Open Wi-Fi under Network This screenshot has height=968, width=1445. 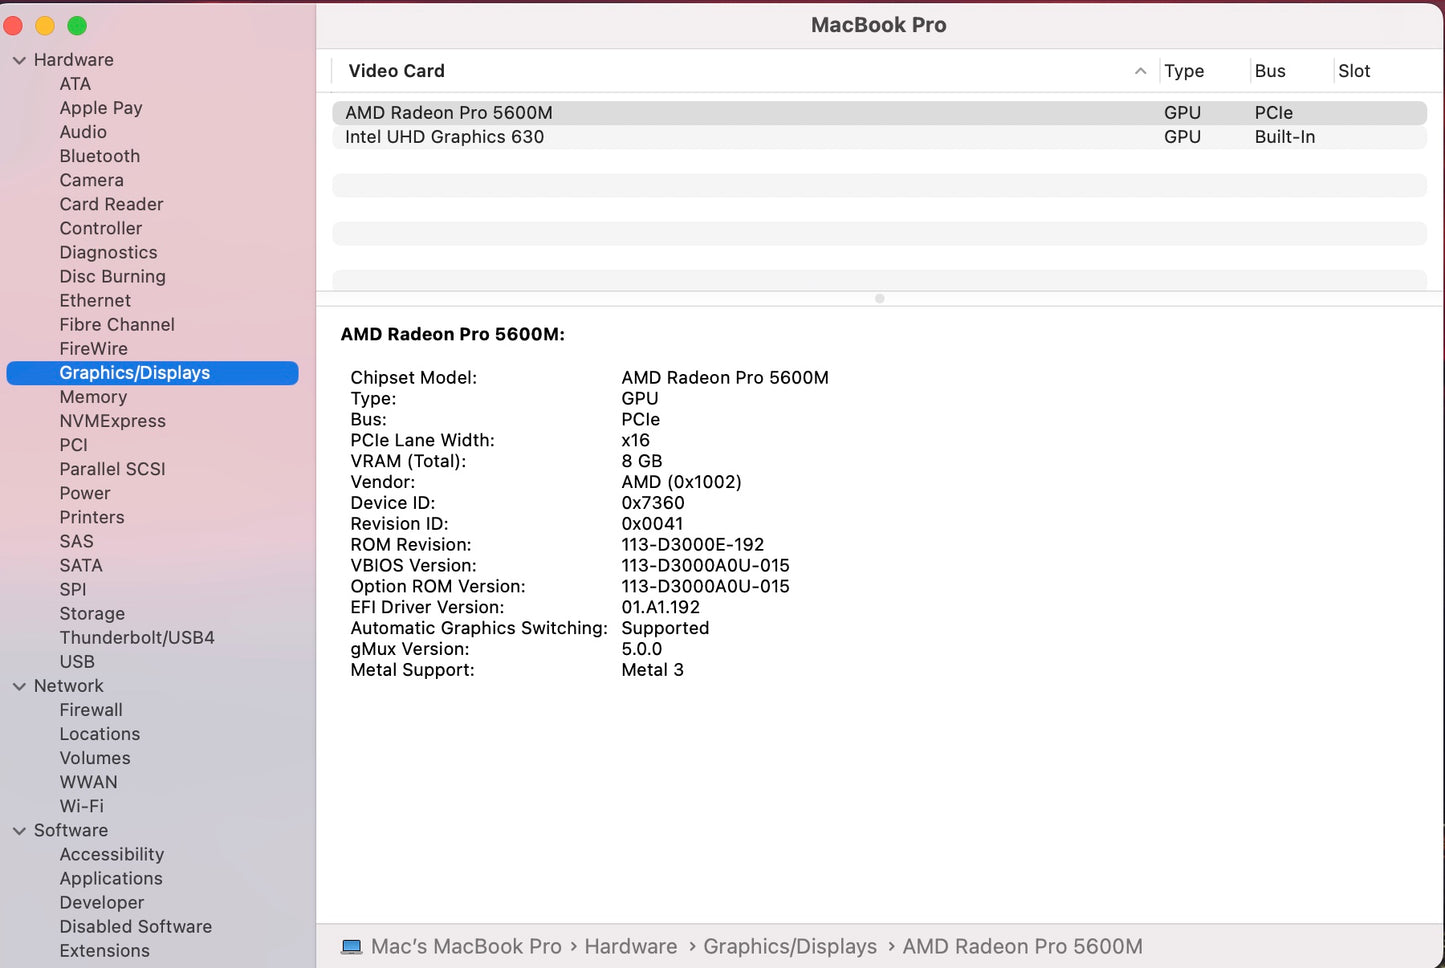click(x=81, y=806)
